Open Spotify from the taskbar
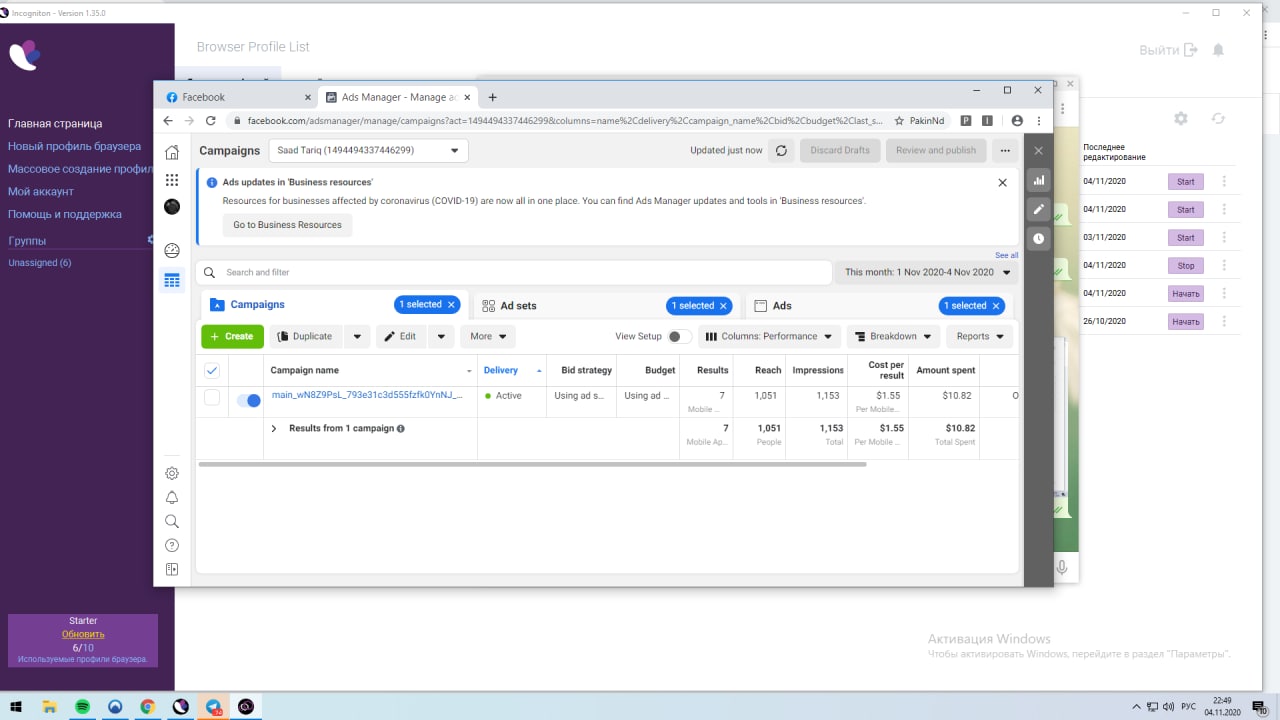1280x720 pixels. [82, 706]
